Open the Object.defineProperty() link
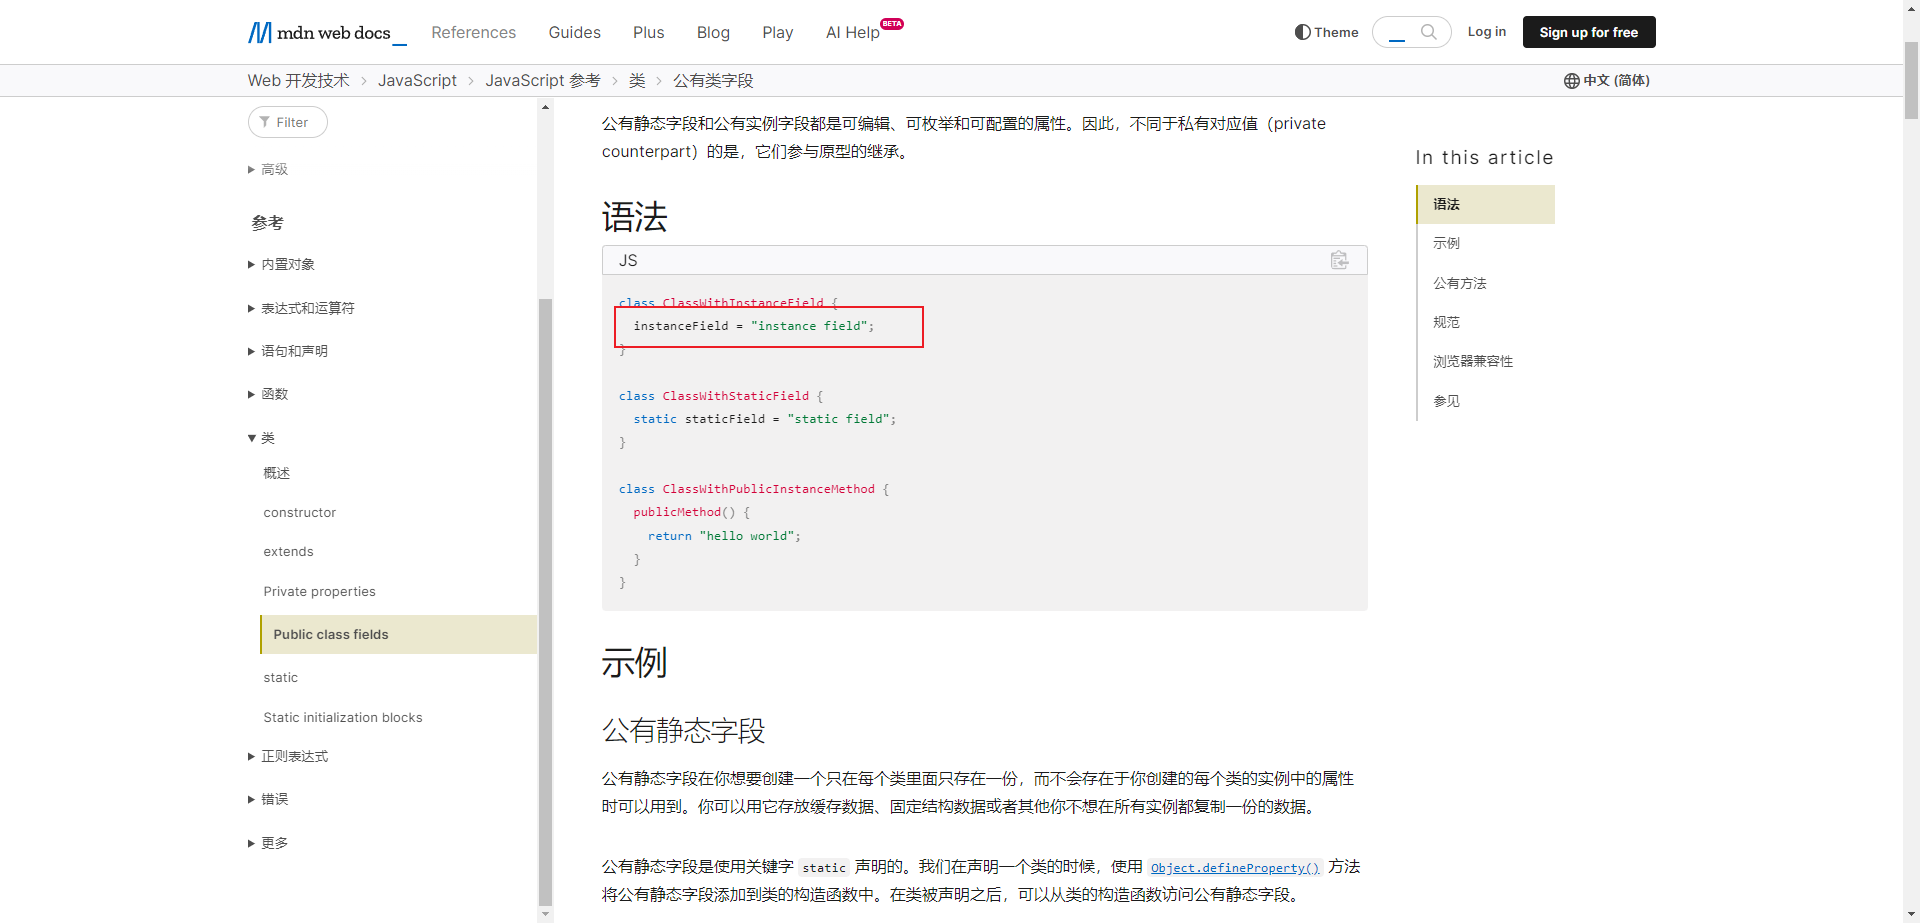 point(1235,868)
